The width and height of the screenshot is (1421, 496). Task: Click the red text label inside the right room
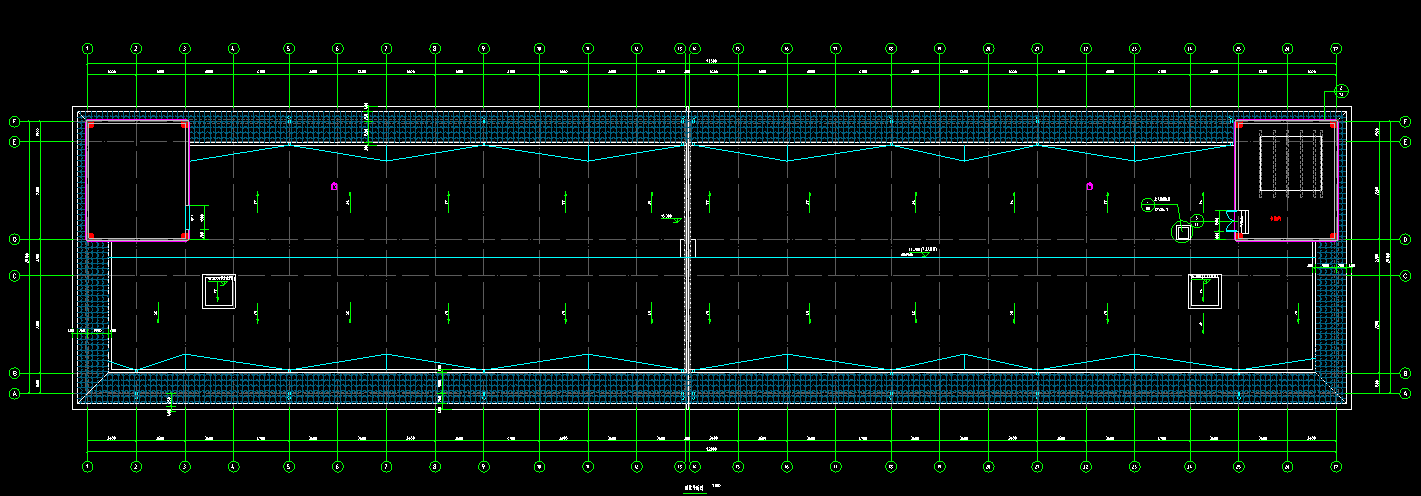click(x=1276, y=217)
